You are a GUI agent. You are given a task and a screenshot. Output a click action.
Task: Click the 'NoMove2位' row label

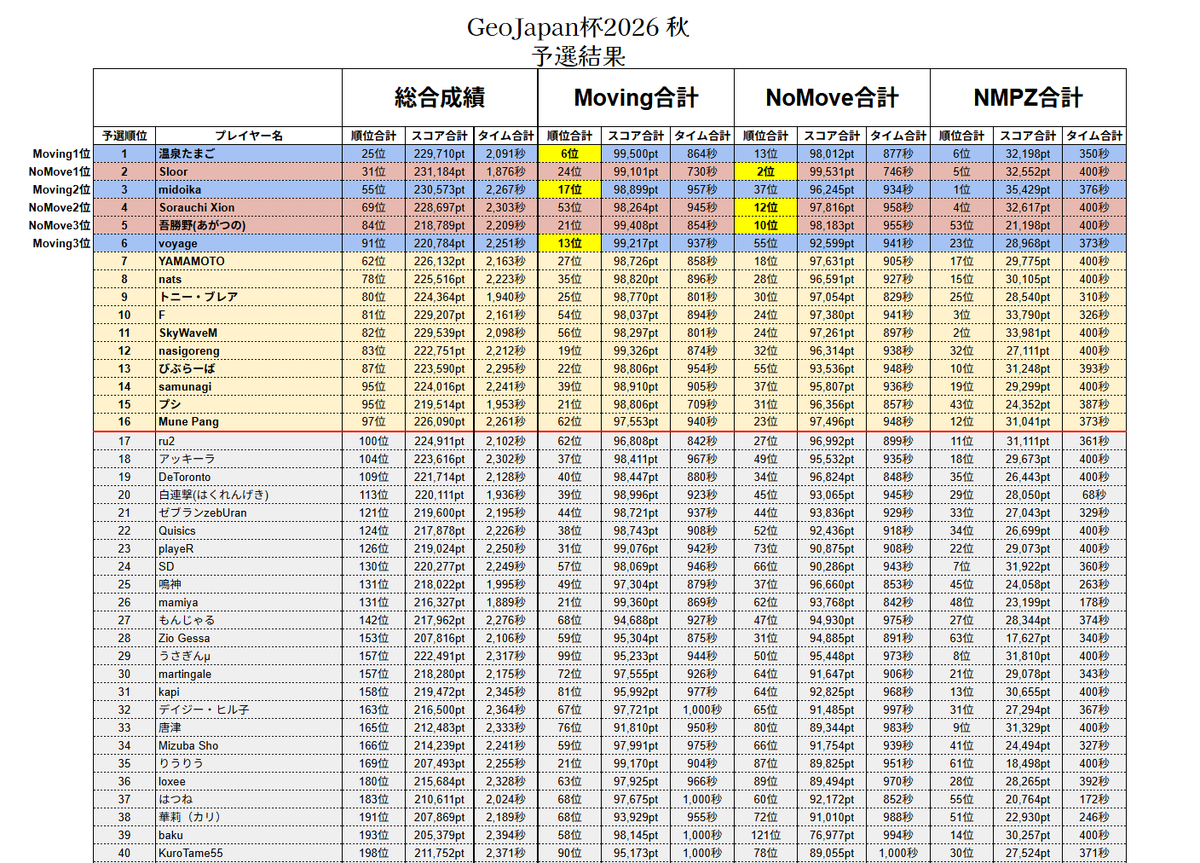click(59, 208)
